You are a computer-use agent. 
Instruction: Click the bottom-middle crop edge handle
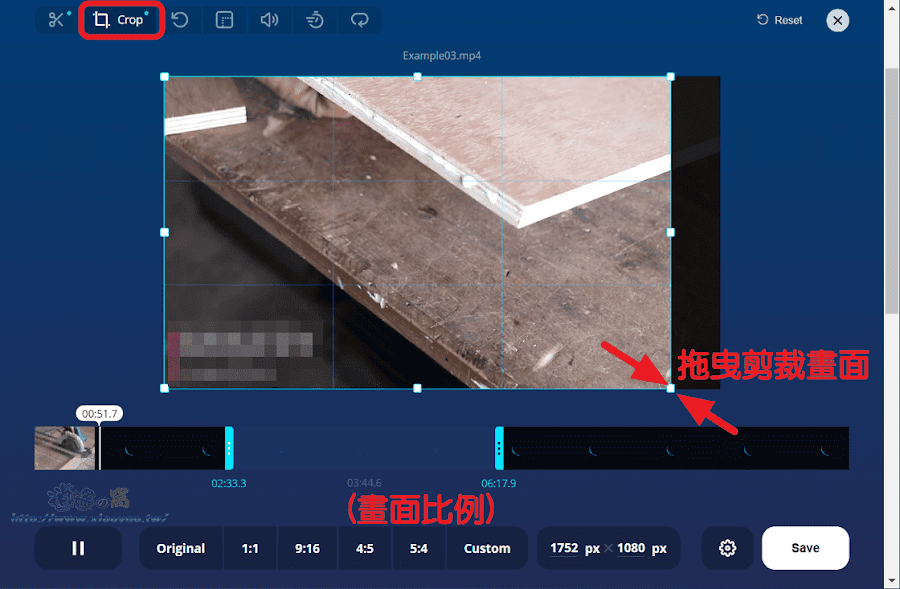[417, 389]
